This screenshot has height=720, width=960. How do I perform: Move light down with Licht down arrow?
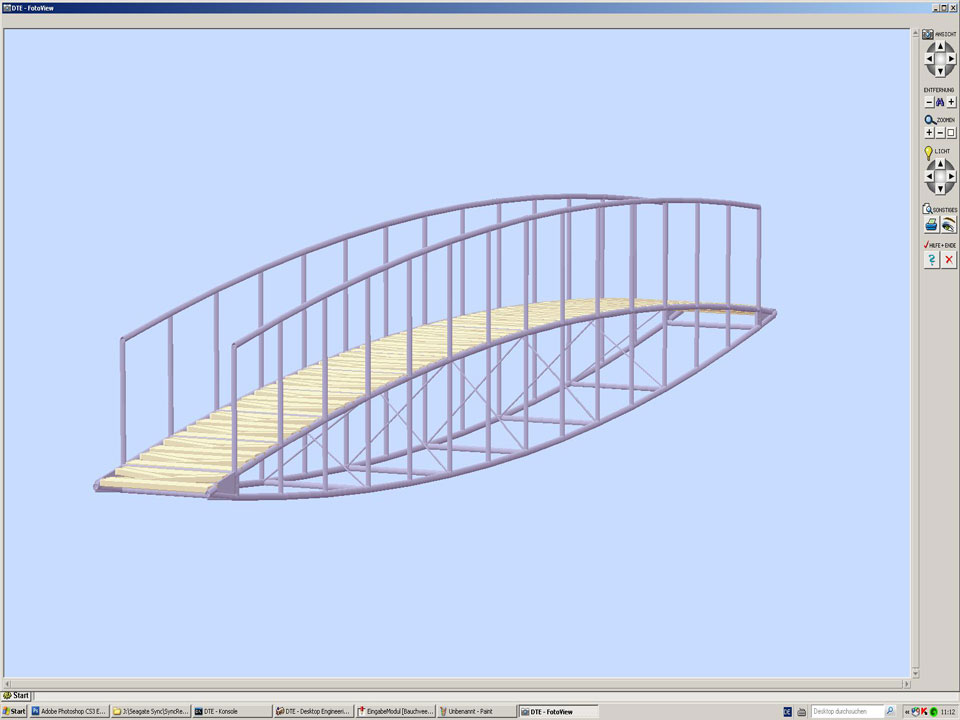click(x=940, y=189)
